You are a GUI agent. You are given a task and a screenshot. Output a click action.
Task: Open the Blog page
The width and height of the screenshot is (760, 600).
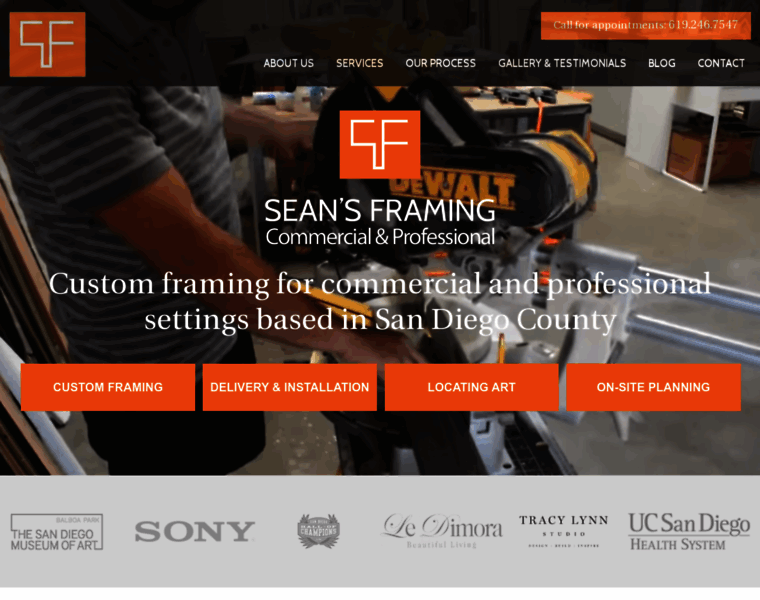click(x=662, y=63)
